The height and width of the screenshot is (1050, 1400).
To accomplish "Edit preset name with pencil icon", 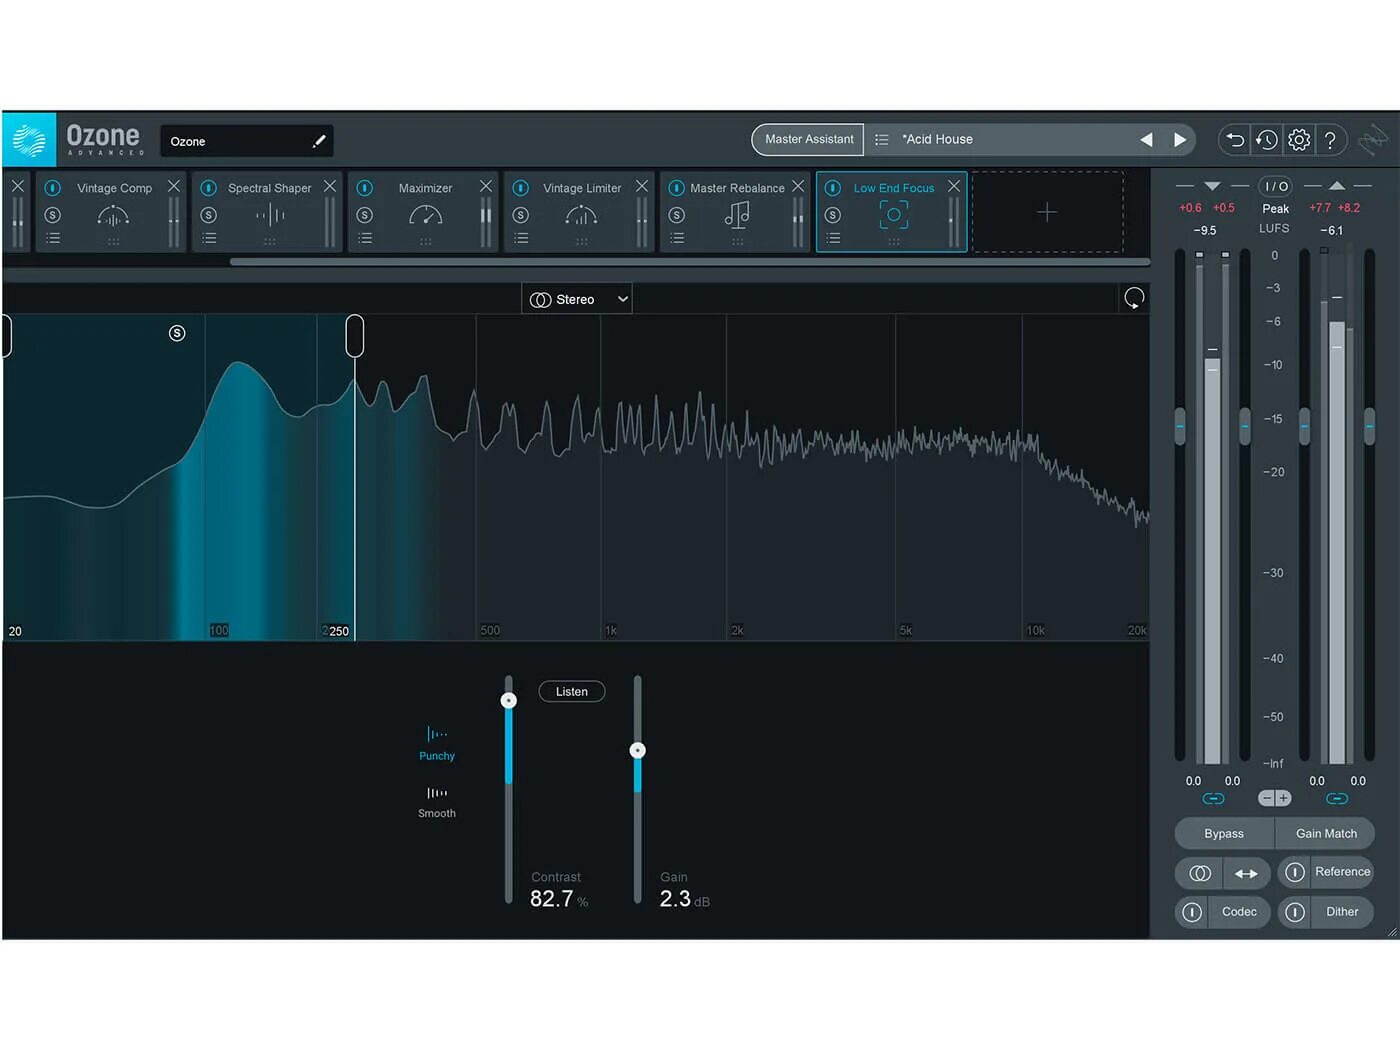I will (x=319, y=141).
